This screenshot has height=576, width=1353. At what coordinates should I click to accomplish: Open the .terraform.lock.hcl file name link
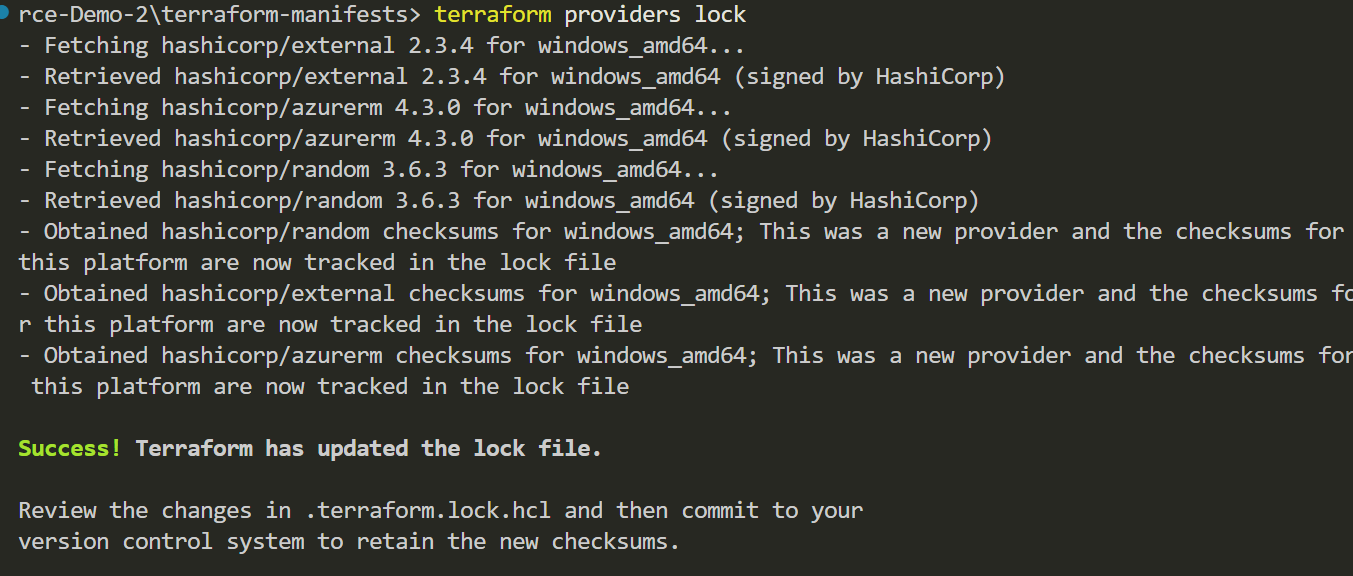click(x=430, y=511)
